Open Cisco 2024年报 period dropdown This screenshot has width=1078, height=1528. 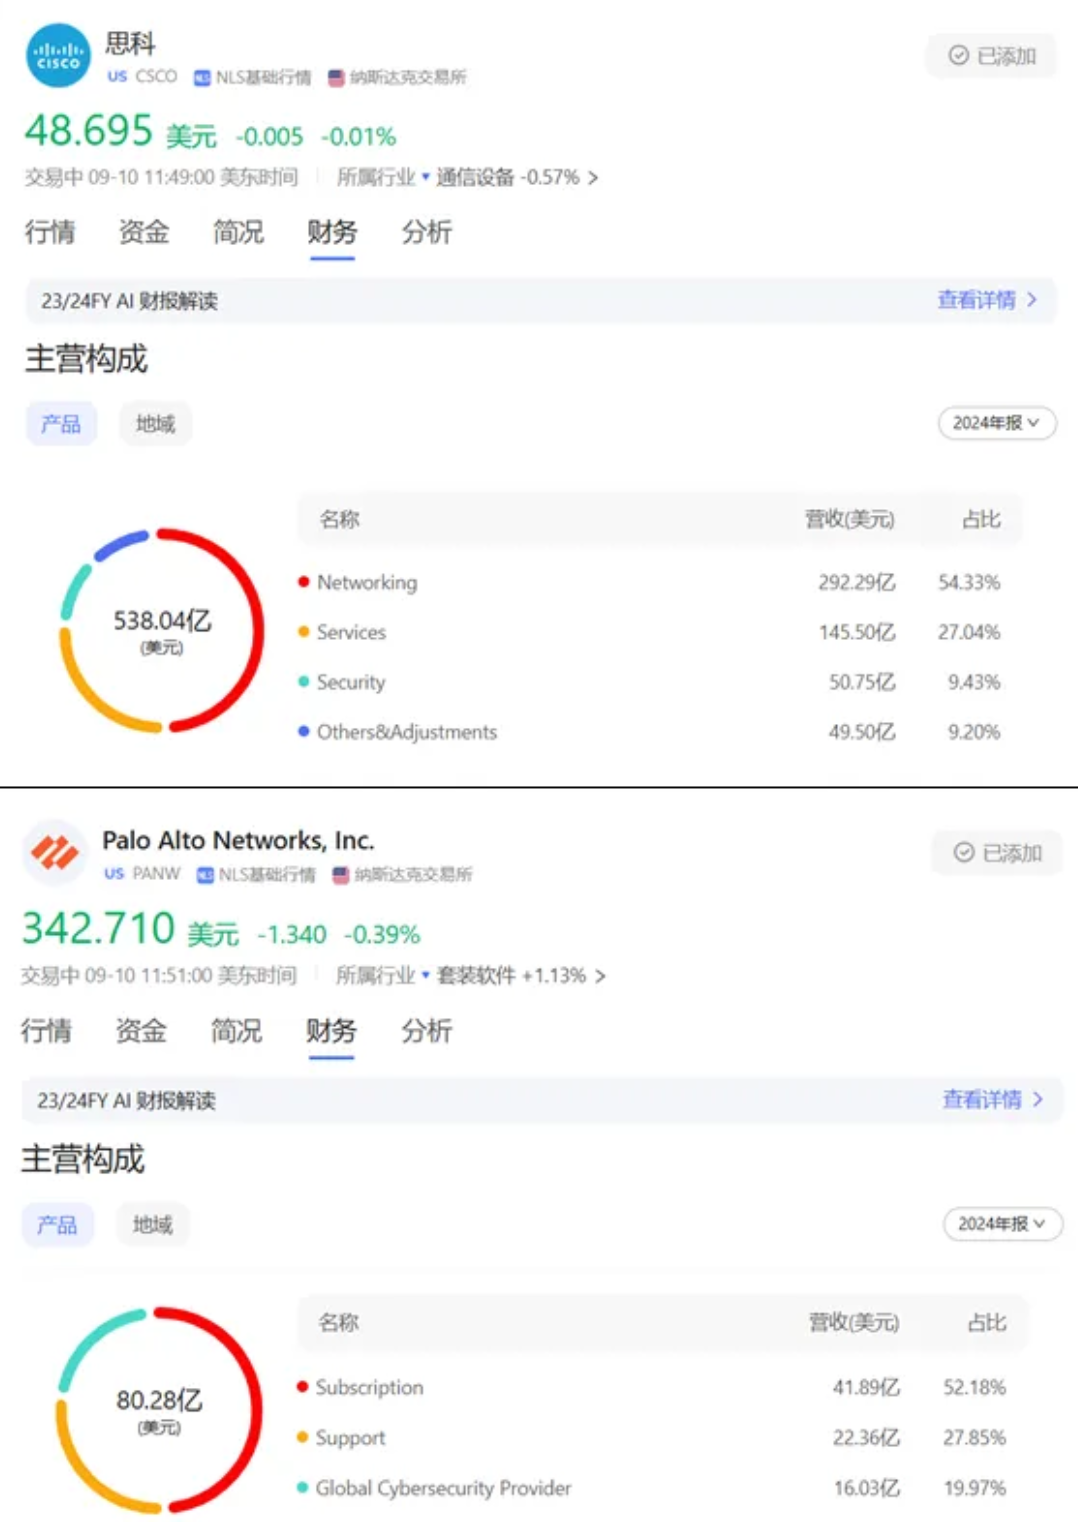click(x=997, y=423)
